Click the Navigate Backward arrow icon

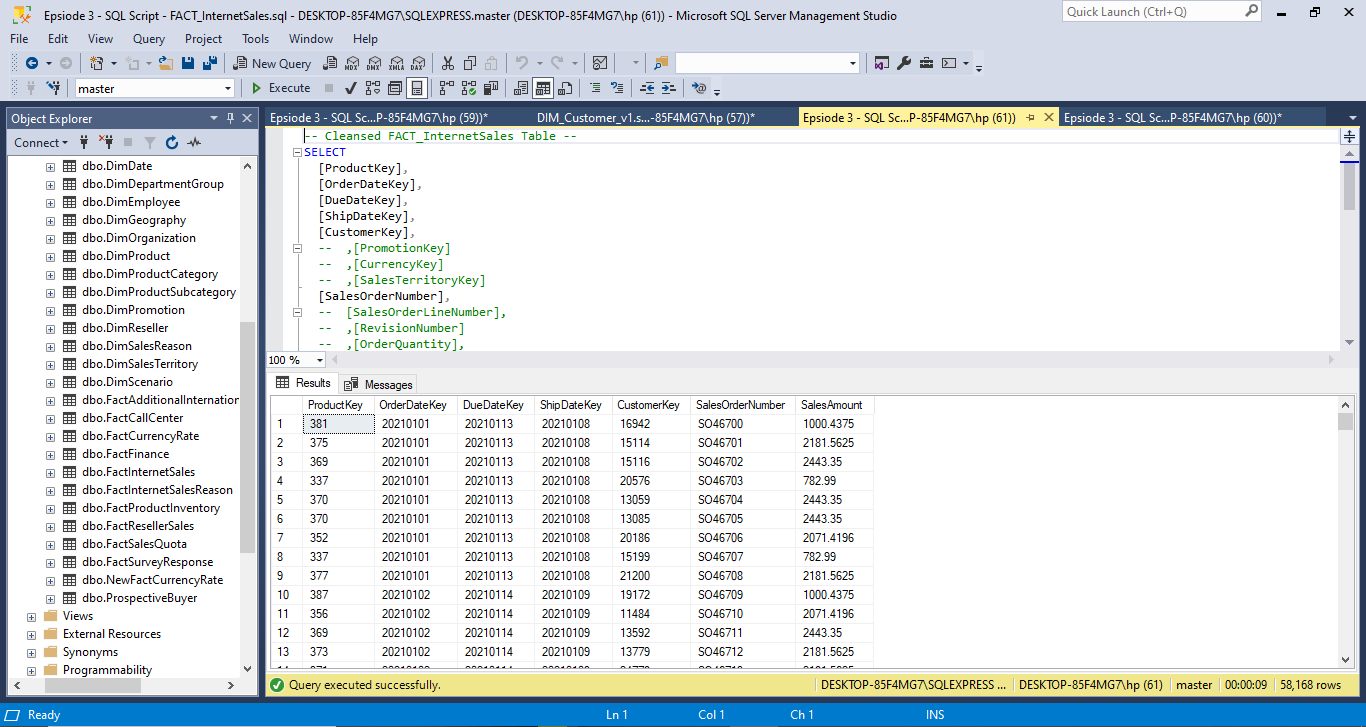click(32, 63)
